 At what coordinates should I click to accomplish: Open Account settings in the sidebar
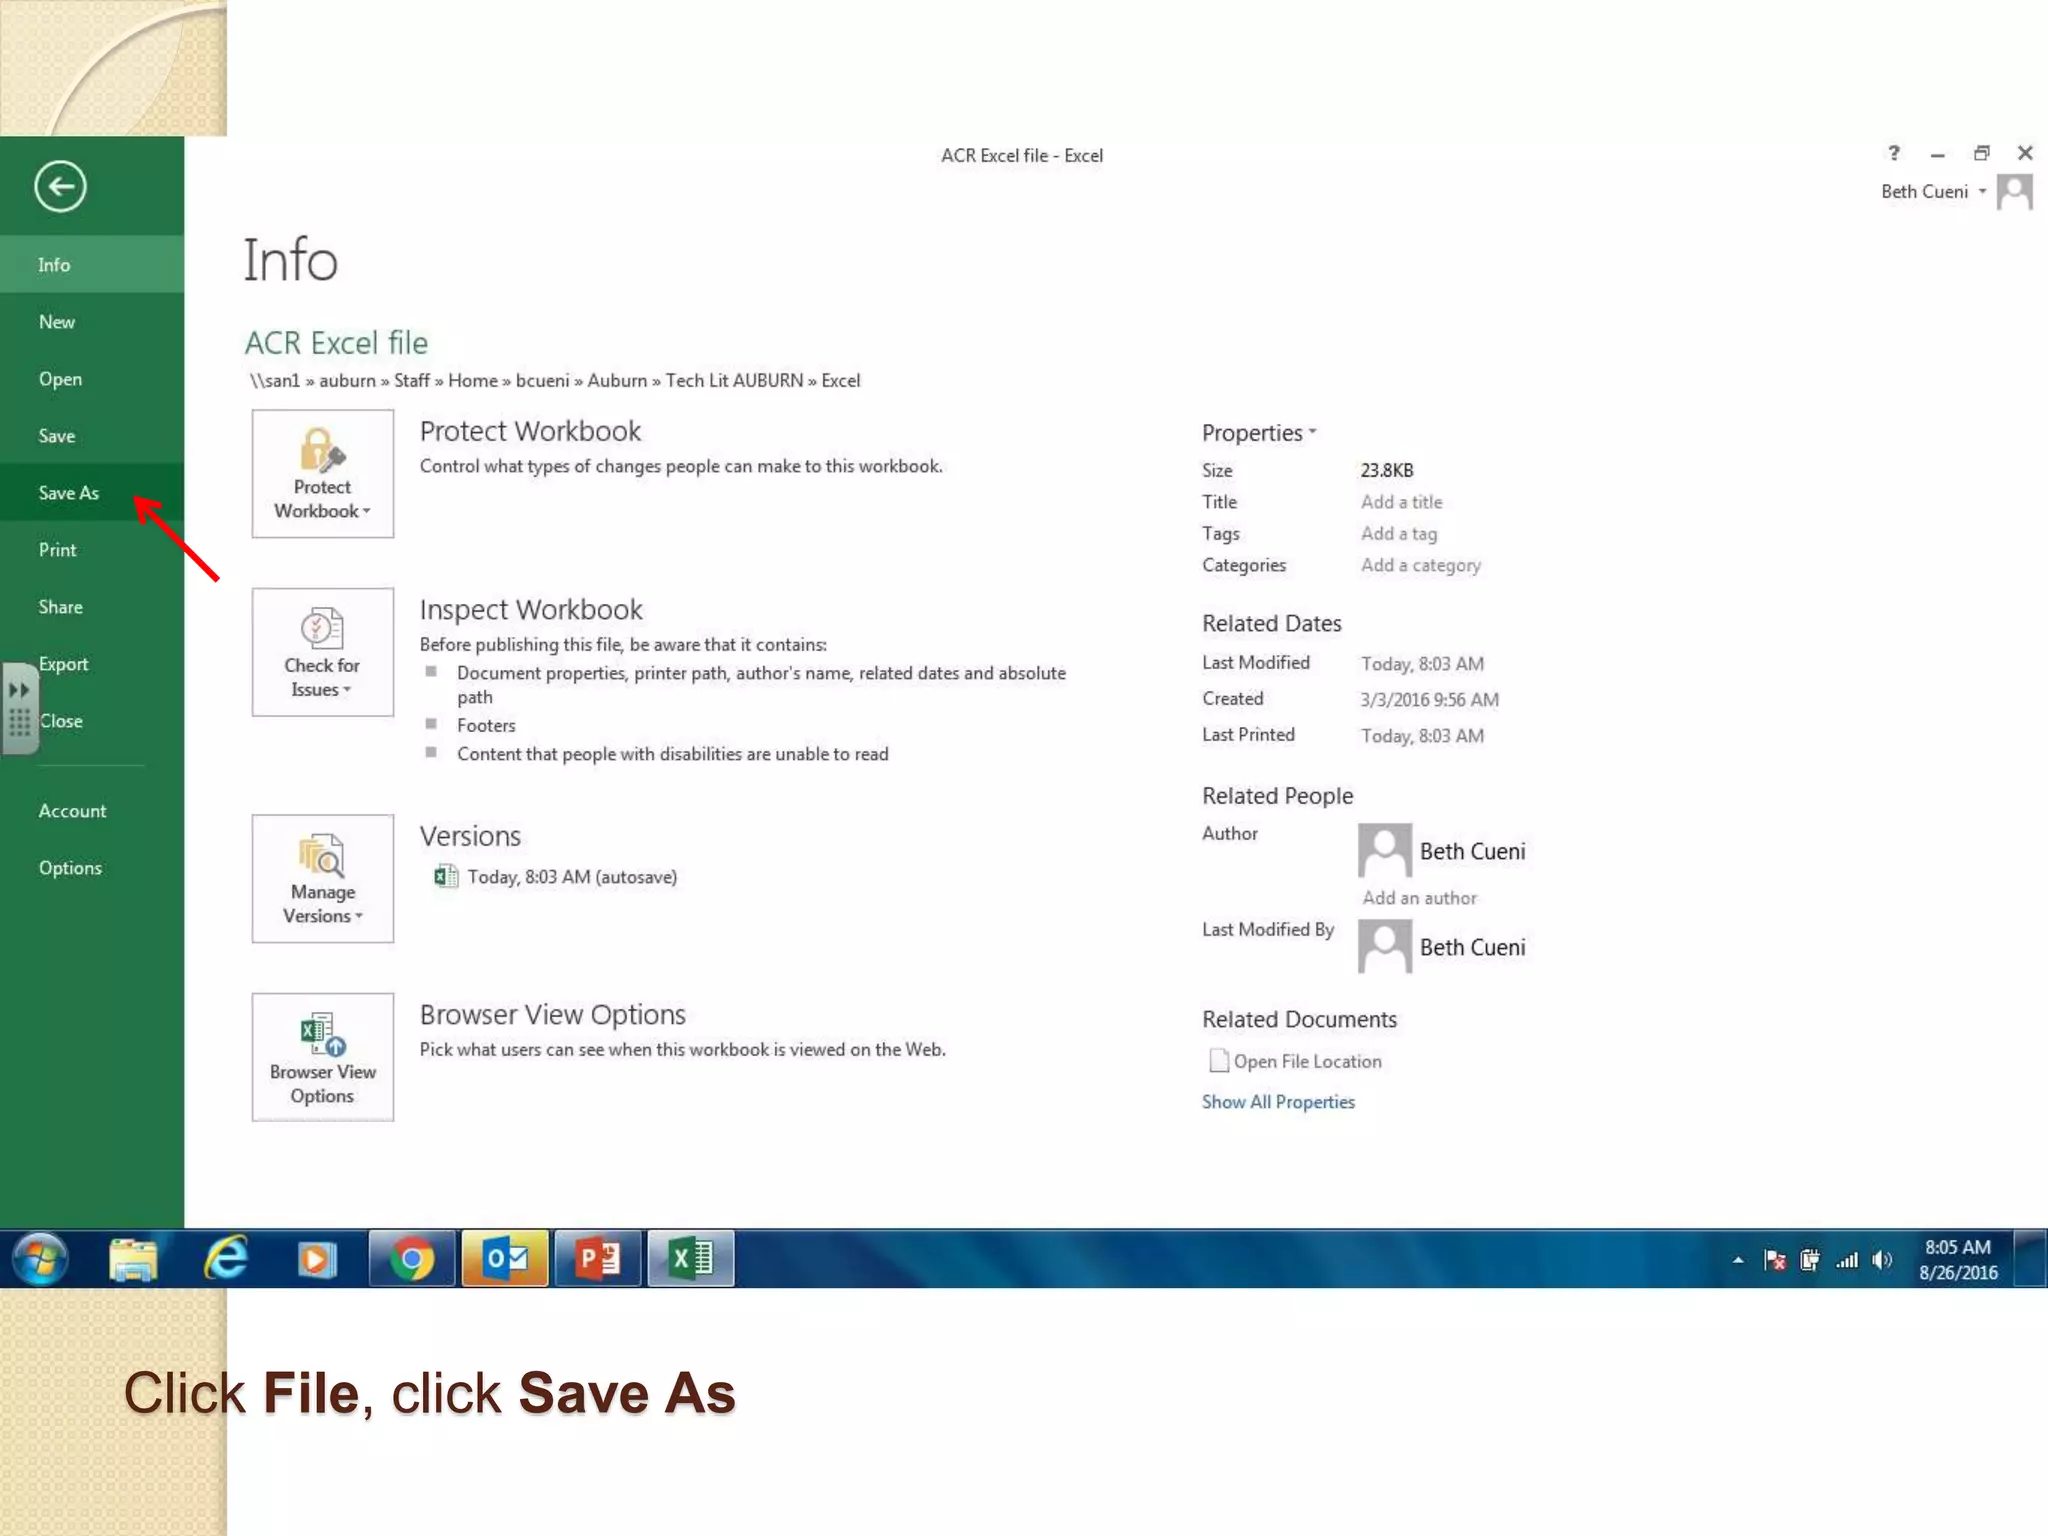pyautogui.click(x=92, y=810)
